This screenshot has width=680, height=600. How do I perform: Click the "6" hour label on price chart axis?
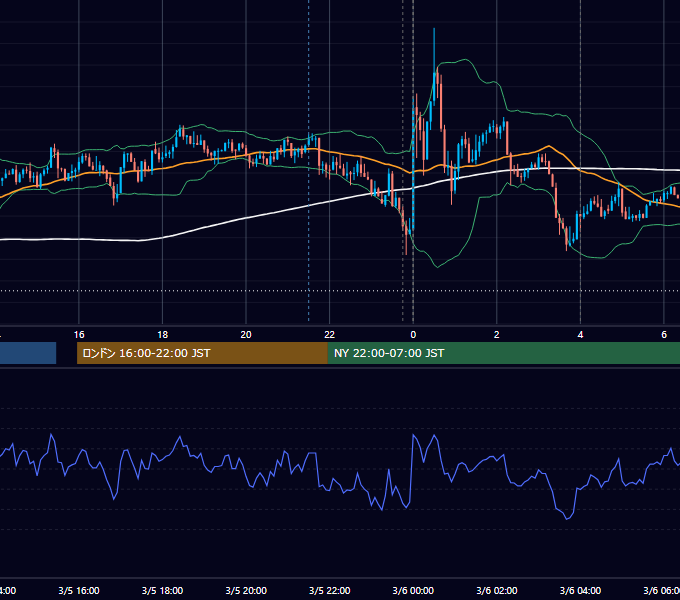(664, 335)
